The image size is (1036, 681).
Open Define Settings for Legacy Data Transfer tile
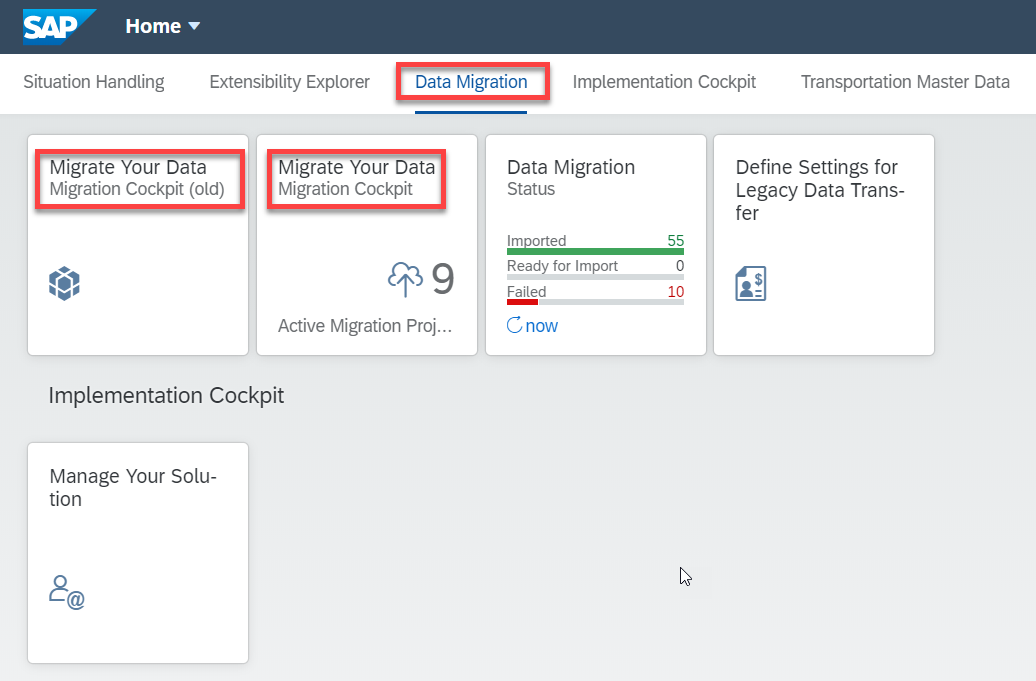[824, 245]
